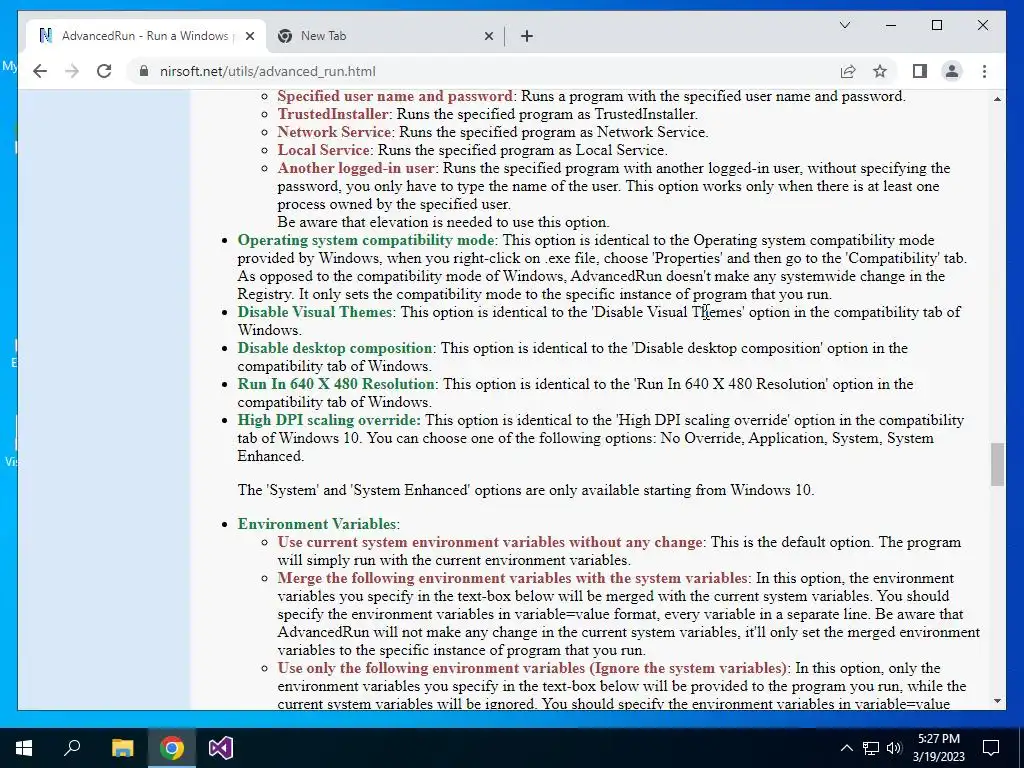
Task: Click the scrollbar up arrow
Action: pos(997,99)
